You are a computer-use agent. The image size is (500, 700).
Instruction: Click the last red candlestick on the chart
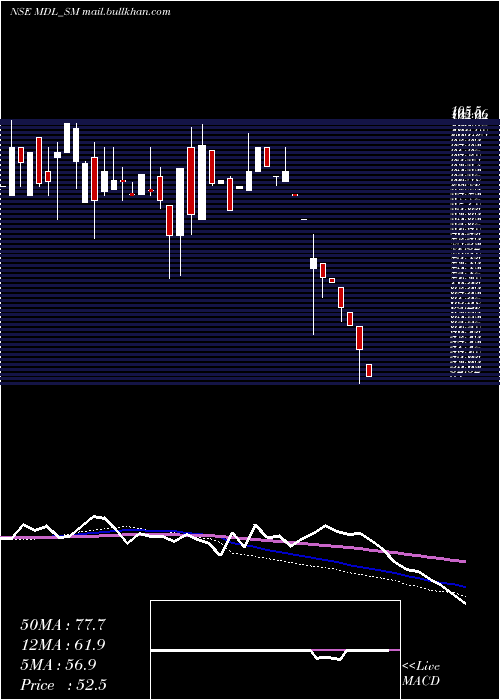tap(369, 371)
